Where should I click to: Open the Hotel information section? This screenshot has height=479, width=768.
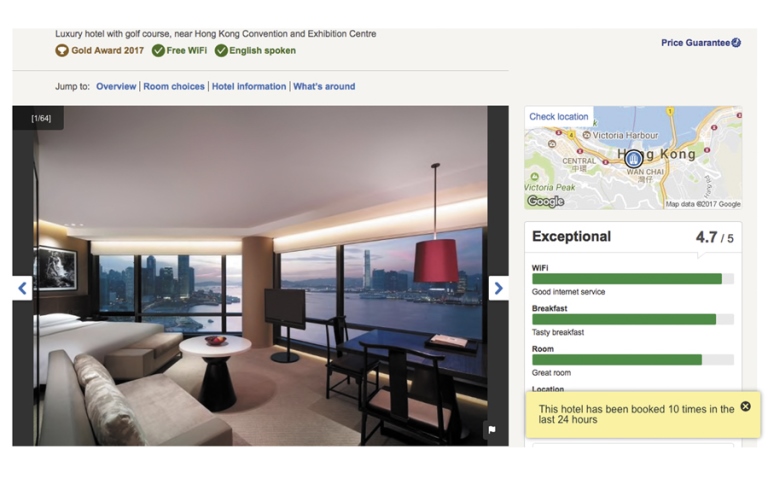pyautogui.click(x=249, y=86)
